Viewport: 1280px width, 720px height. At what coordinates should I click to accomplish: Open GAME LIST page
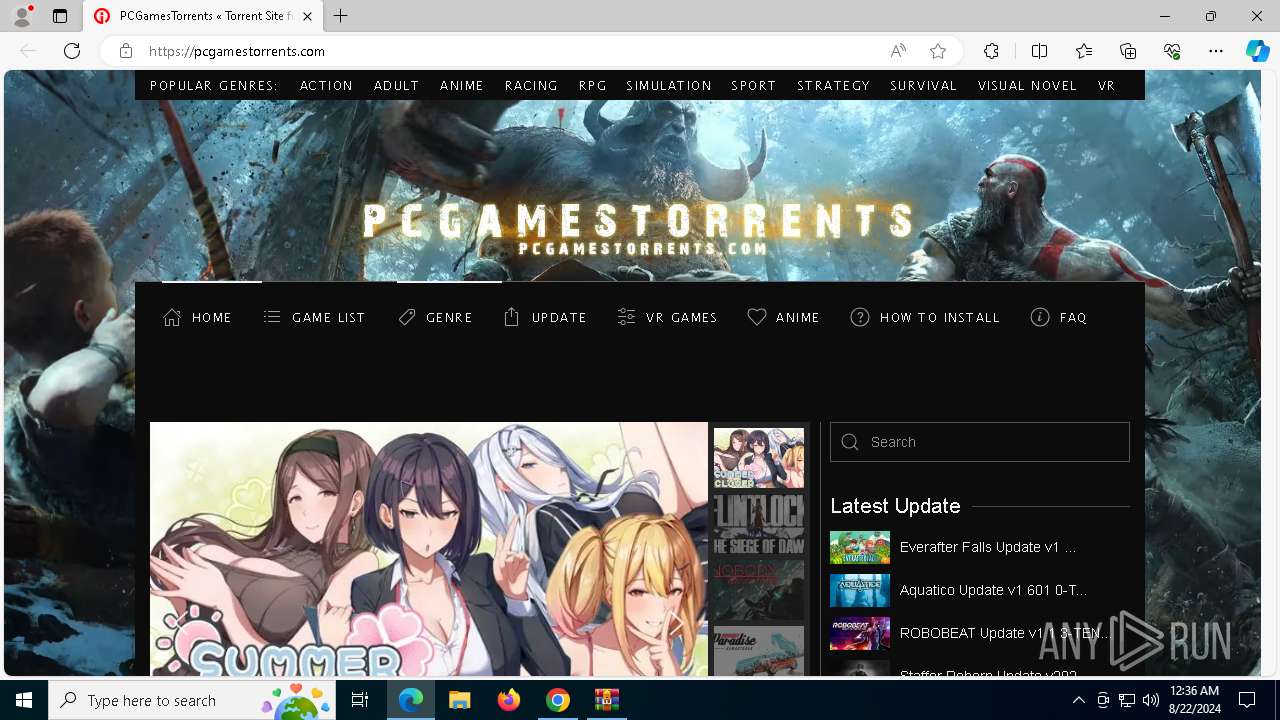pyautogui.click(x=314, y=317)
